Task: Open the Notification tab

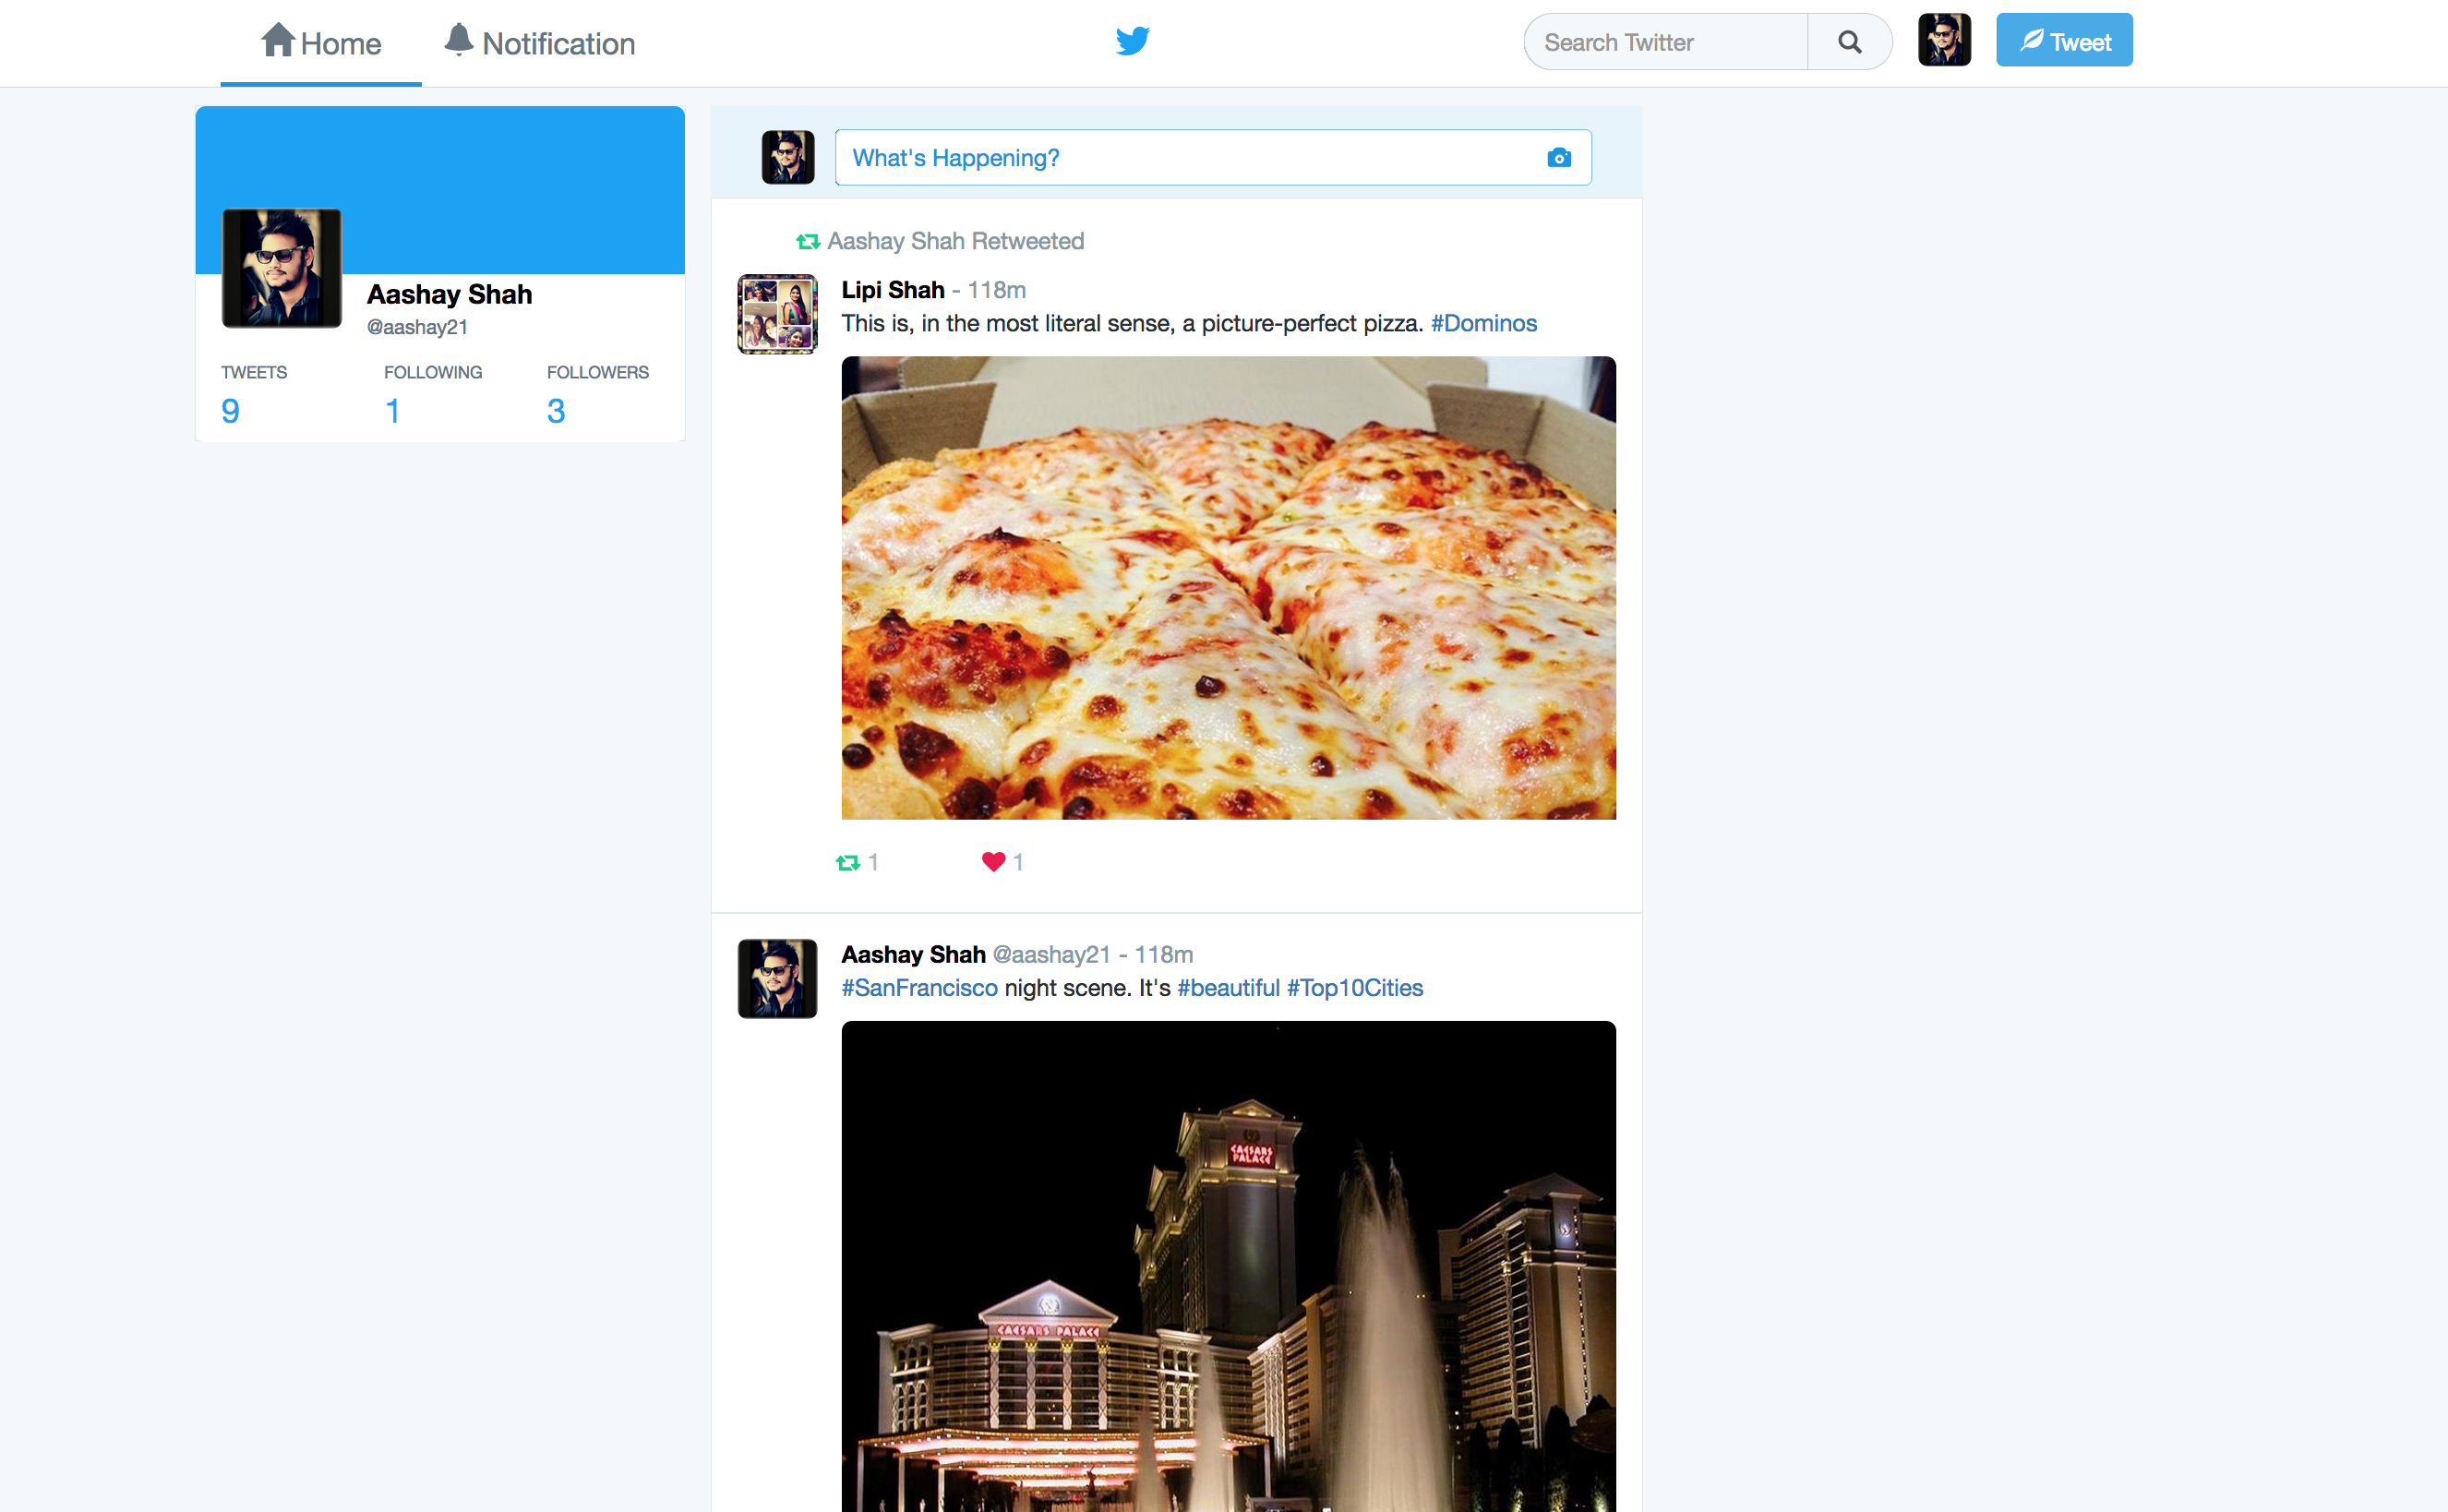Action: tap(540, 43)
